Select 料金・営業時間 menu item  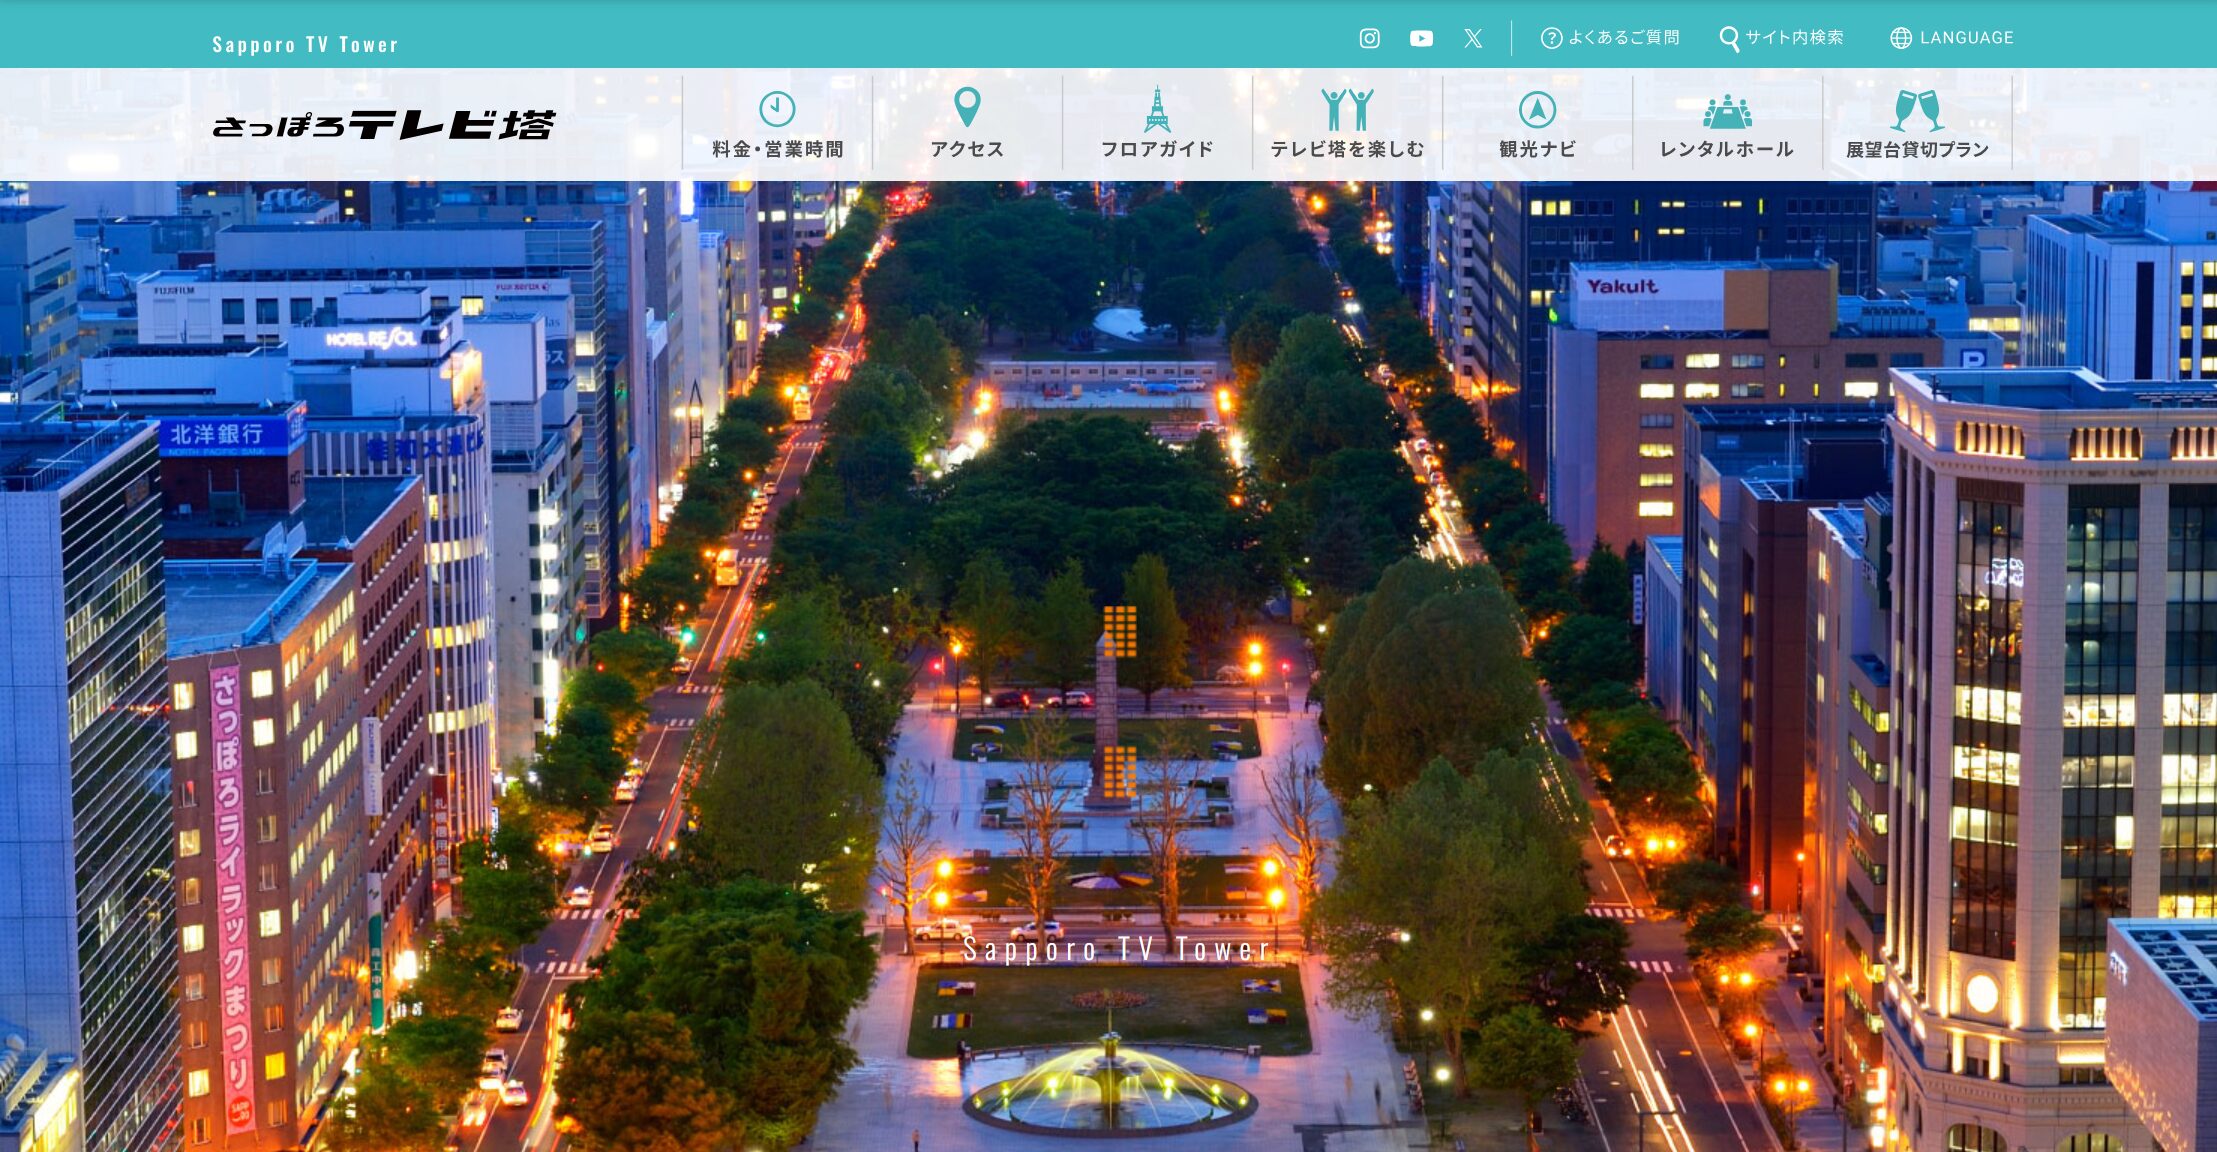[x=777, y=149]
